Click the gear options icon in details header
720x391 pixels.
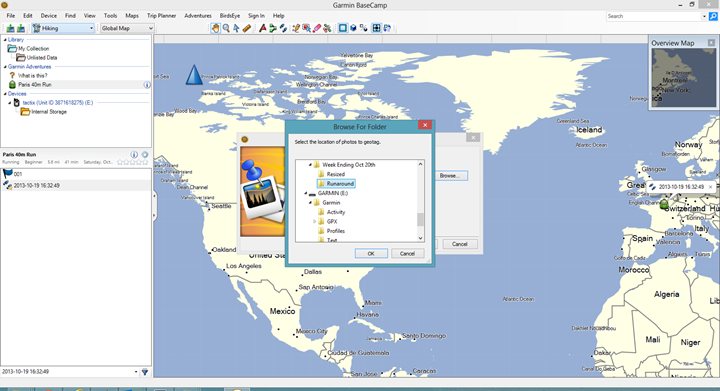(145, 155)
